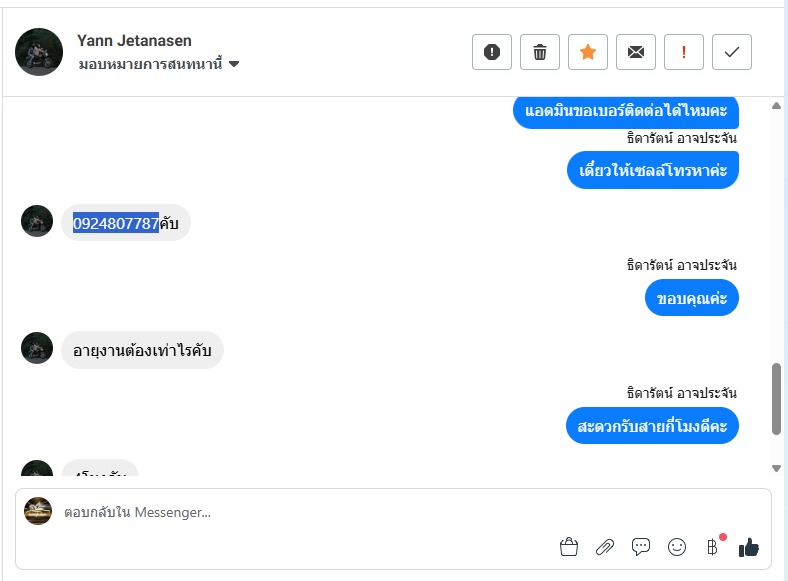Mark conversation as spam with octagon icon
This screenshot has width=788, height=581.
pos(492,52)
